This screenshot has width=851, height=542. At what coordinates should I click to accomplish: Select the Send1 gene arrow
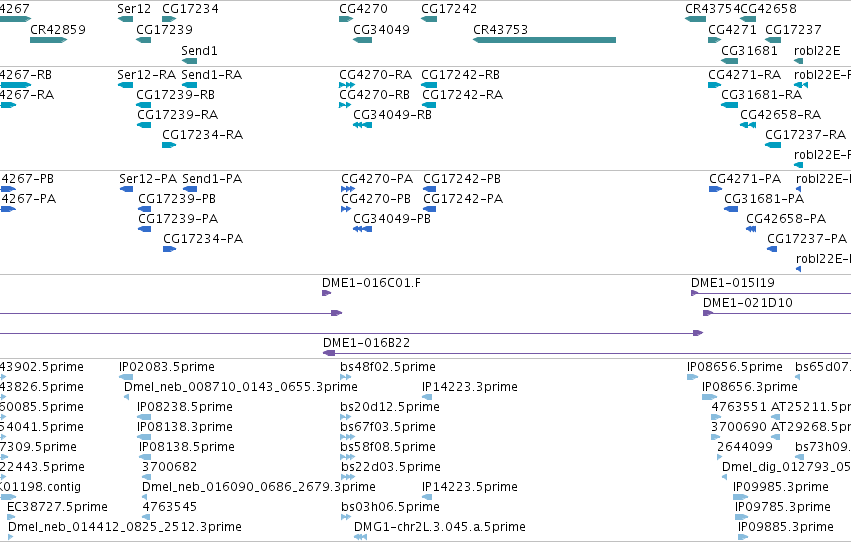click(x=189, y=61)
